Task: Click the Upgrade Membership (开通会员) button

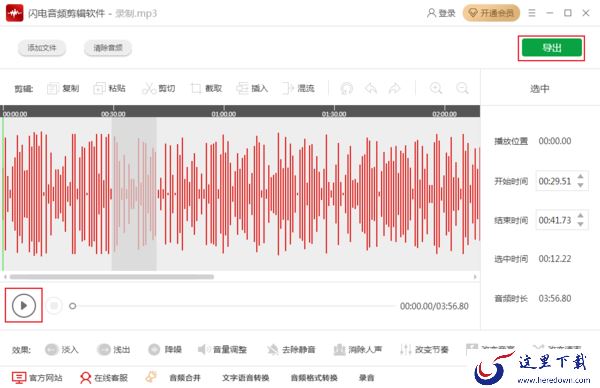Action: tap(491, 13)
